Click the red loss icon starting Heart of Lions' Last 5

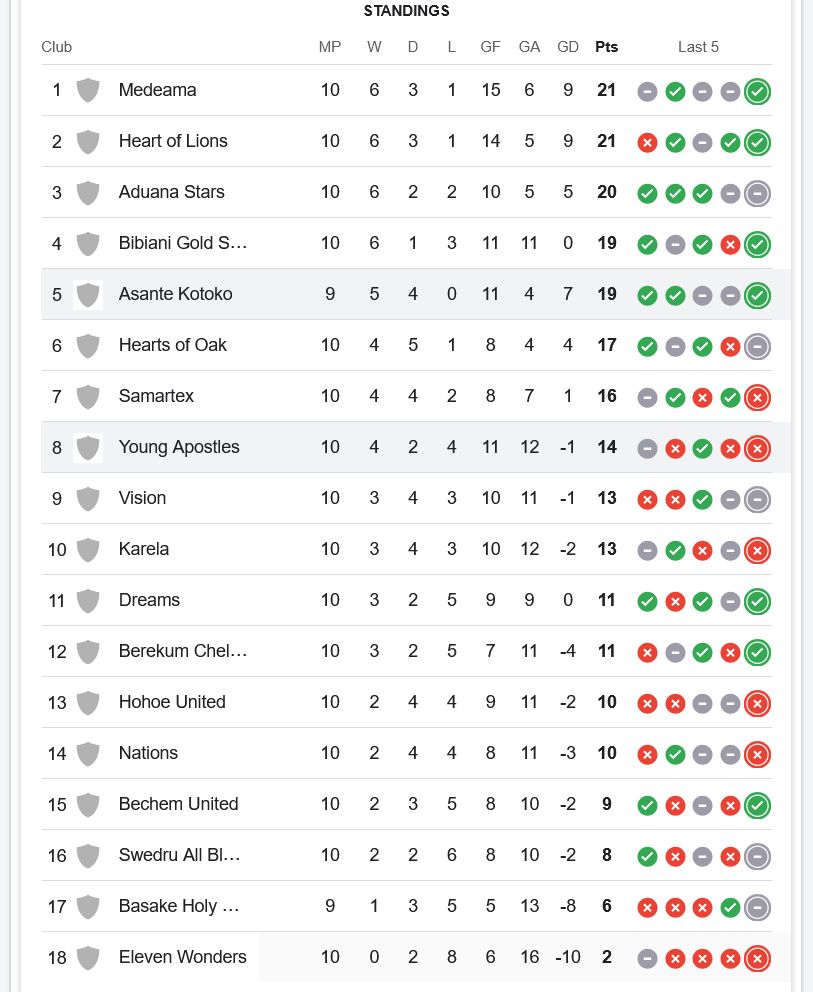(647, 142)
